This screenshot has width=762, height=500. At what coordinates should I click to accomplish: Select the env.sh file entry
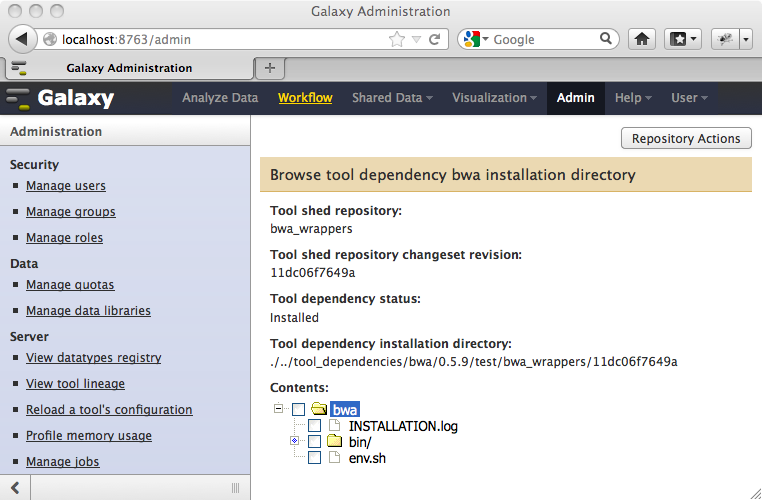click(x=367, y=458)
